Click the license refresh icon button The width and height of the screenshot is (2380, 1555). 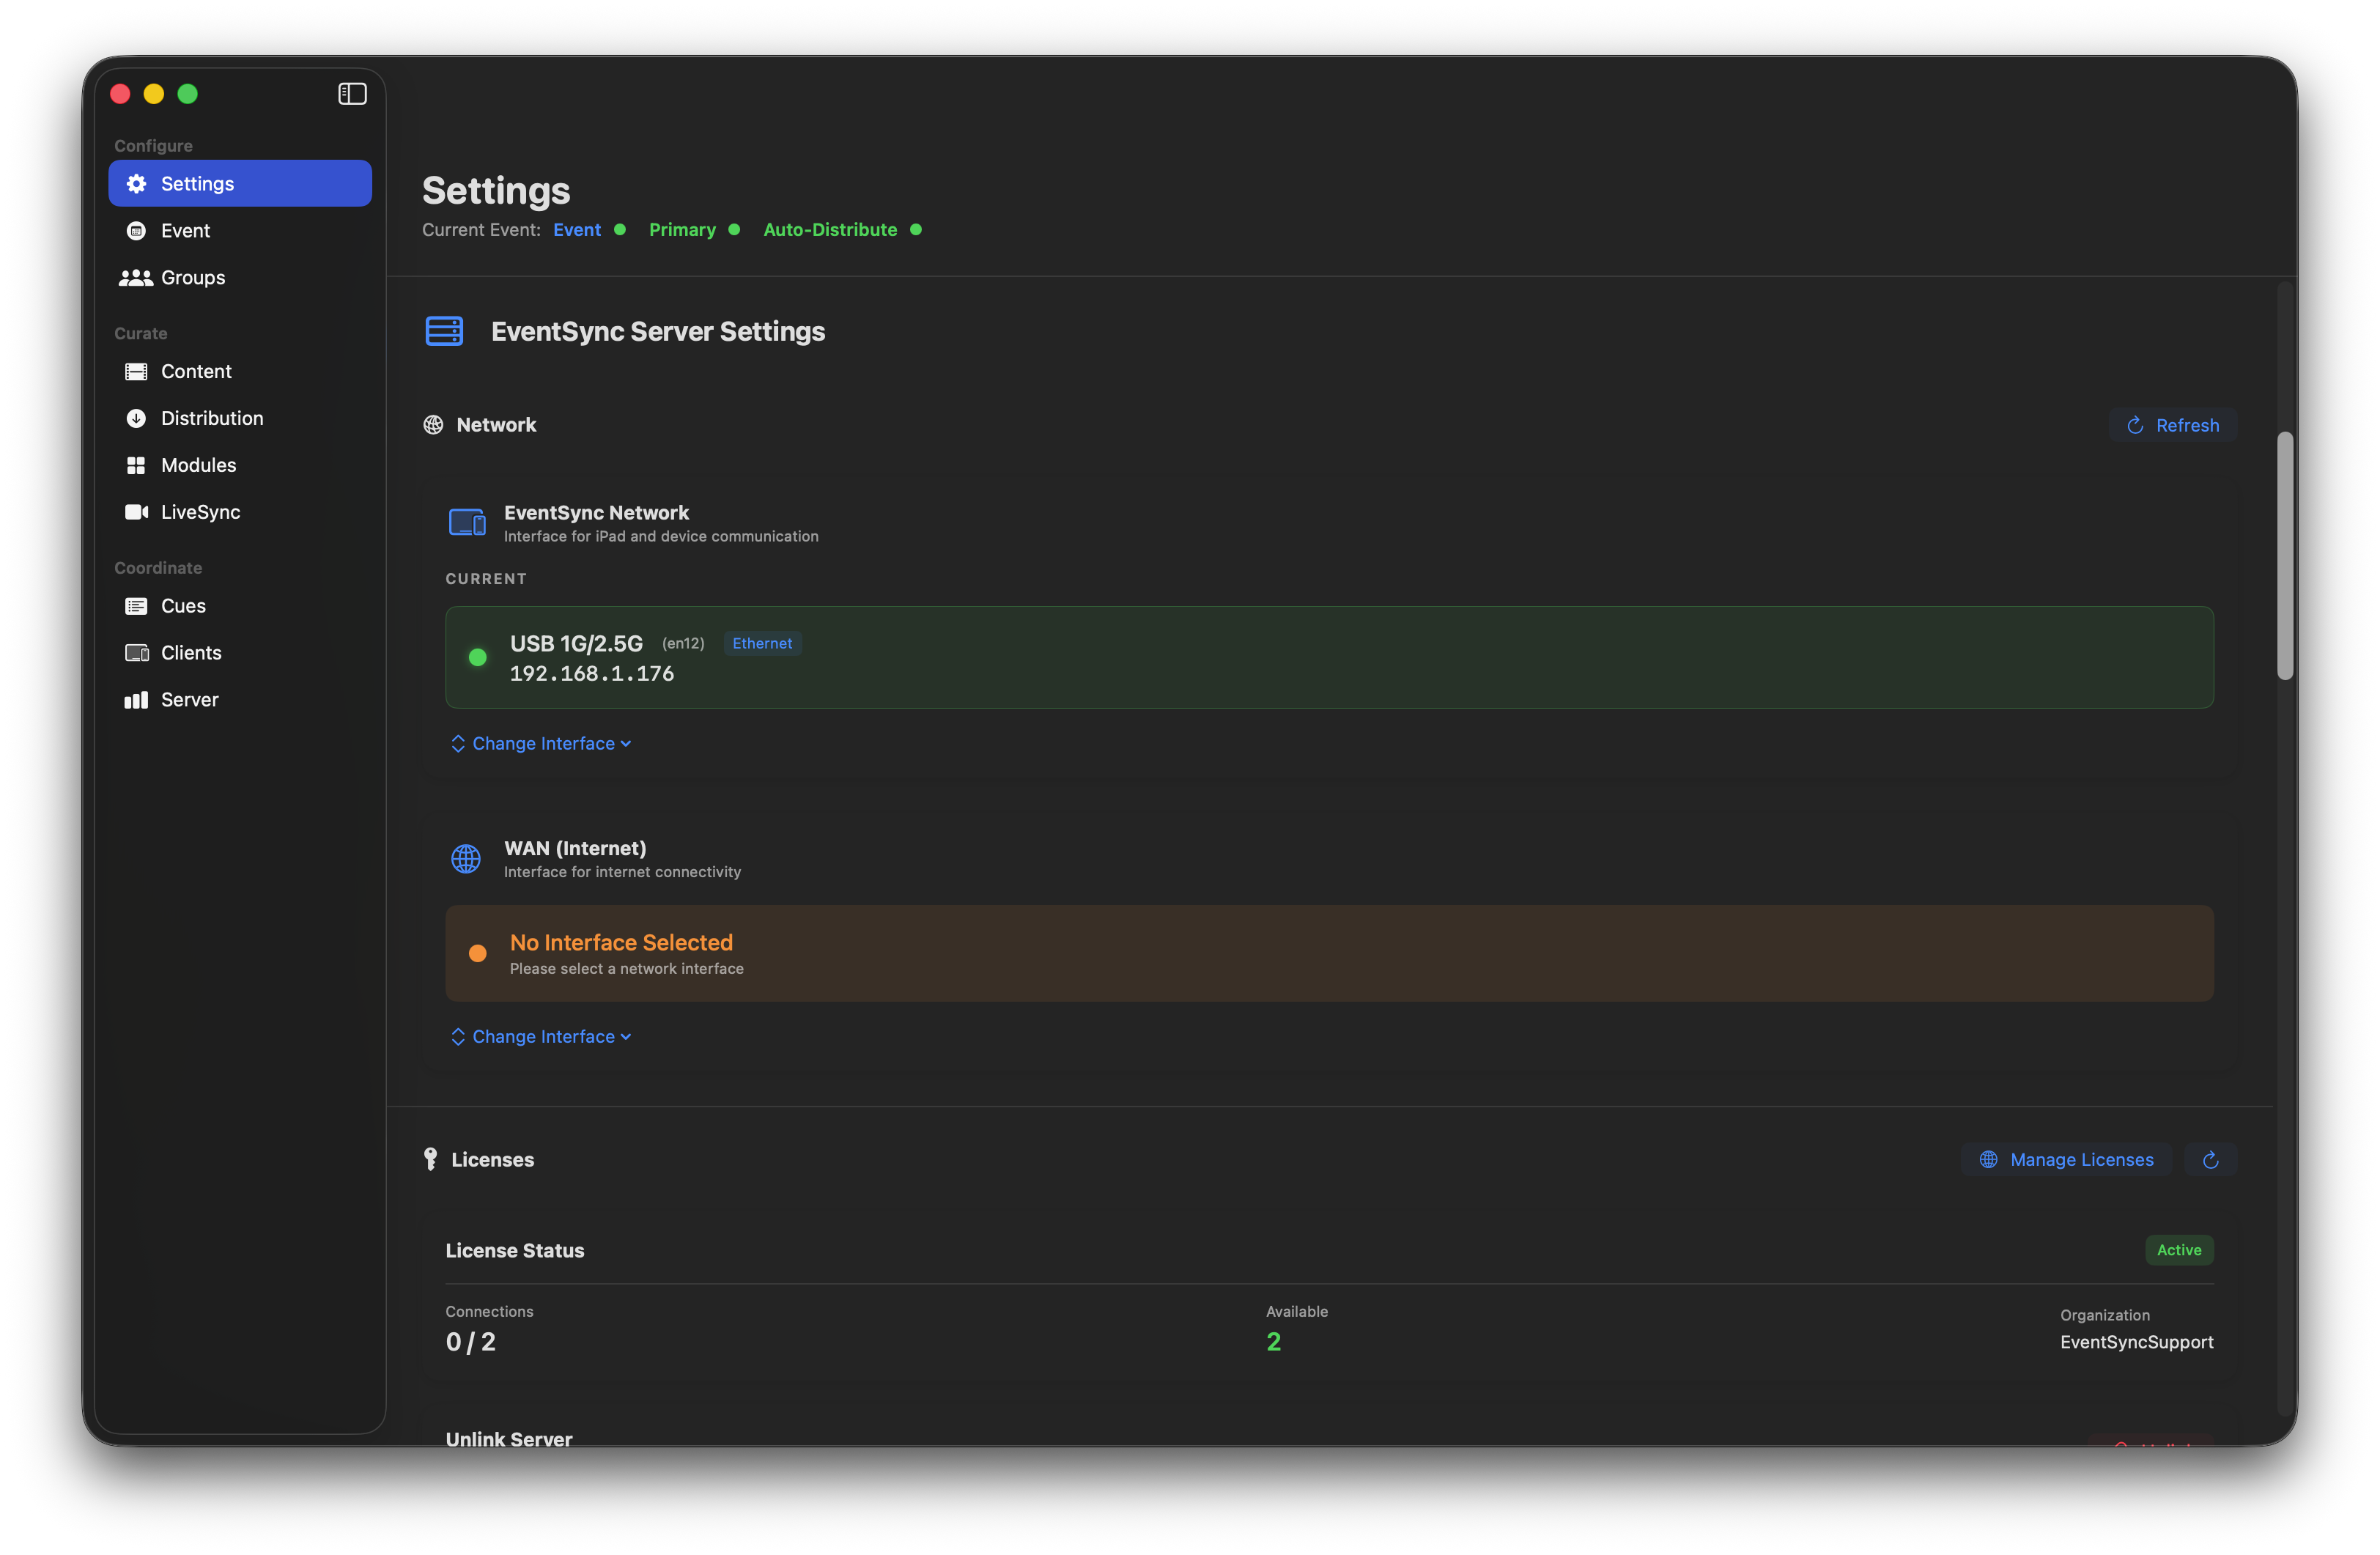(x=2210, y=1159)
